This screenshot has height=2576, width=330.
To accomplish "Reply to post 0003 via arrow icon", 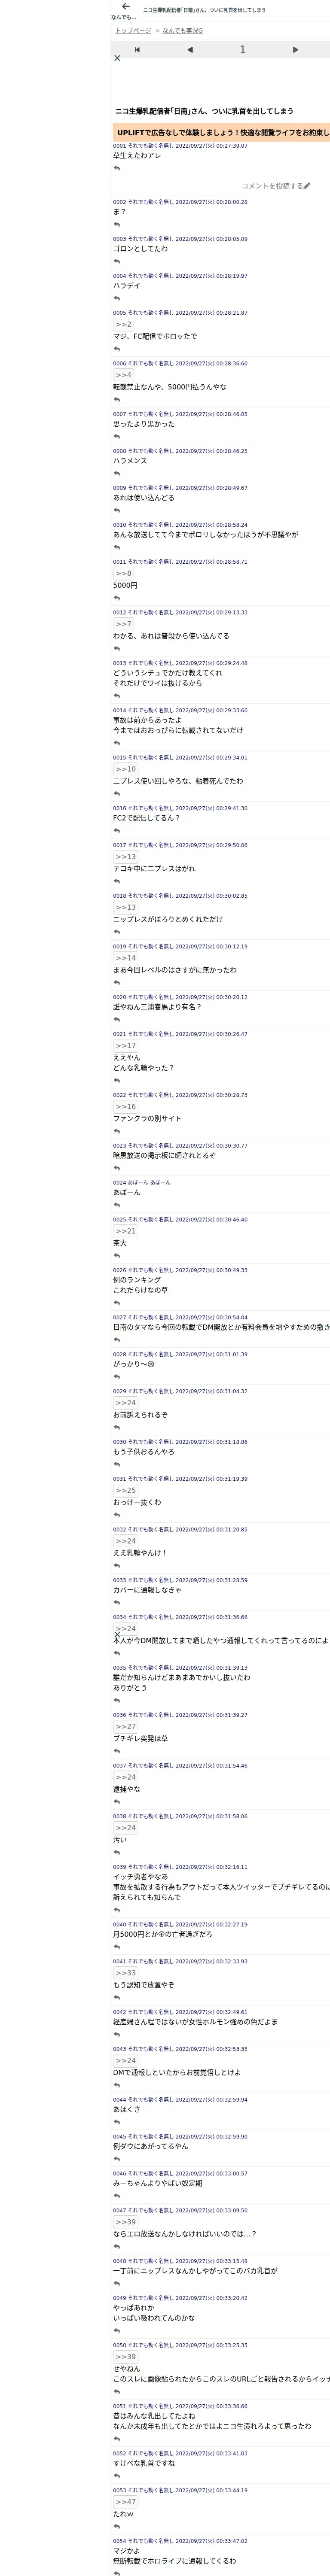I will 117,262.
